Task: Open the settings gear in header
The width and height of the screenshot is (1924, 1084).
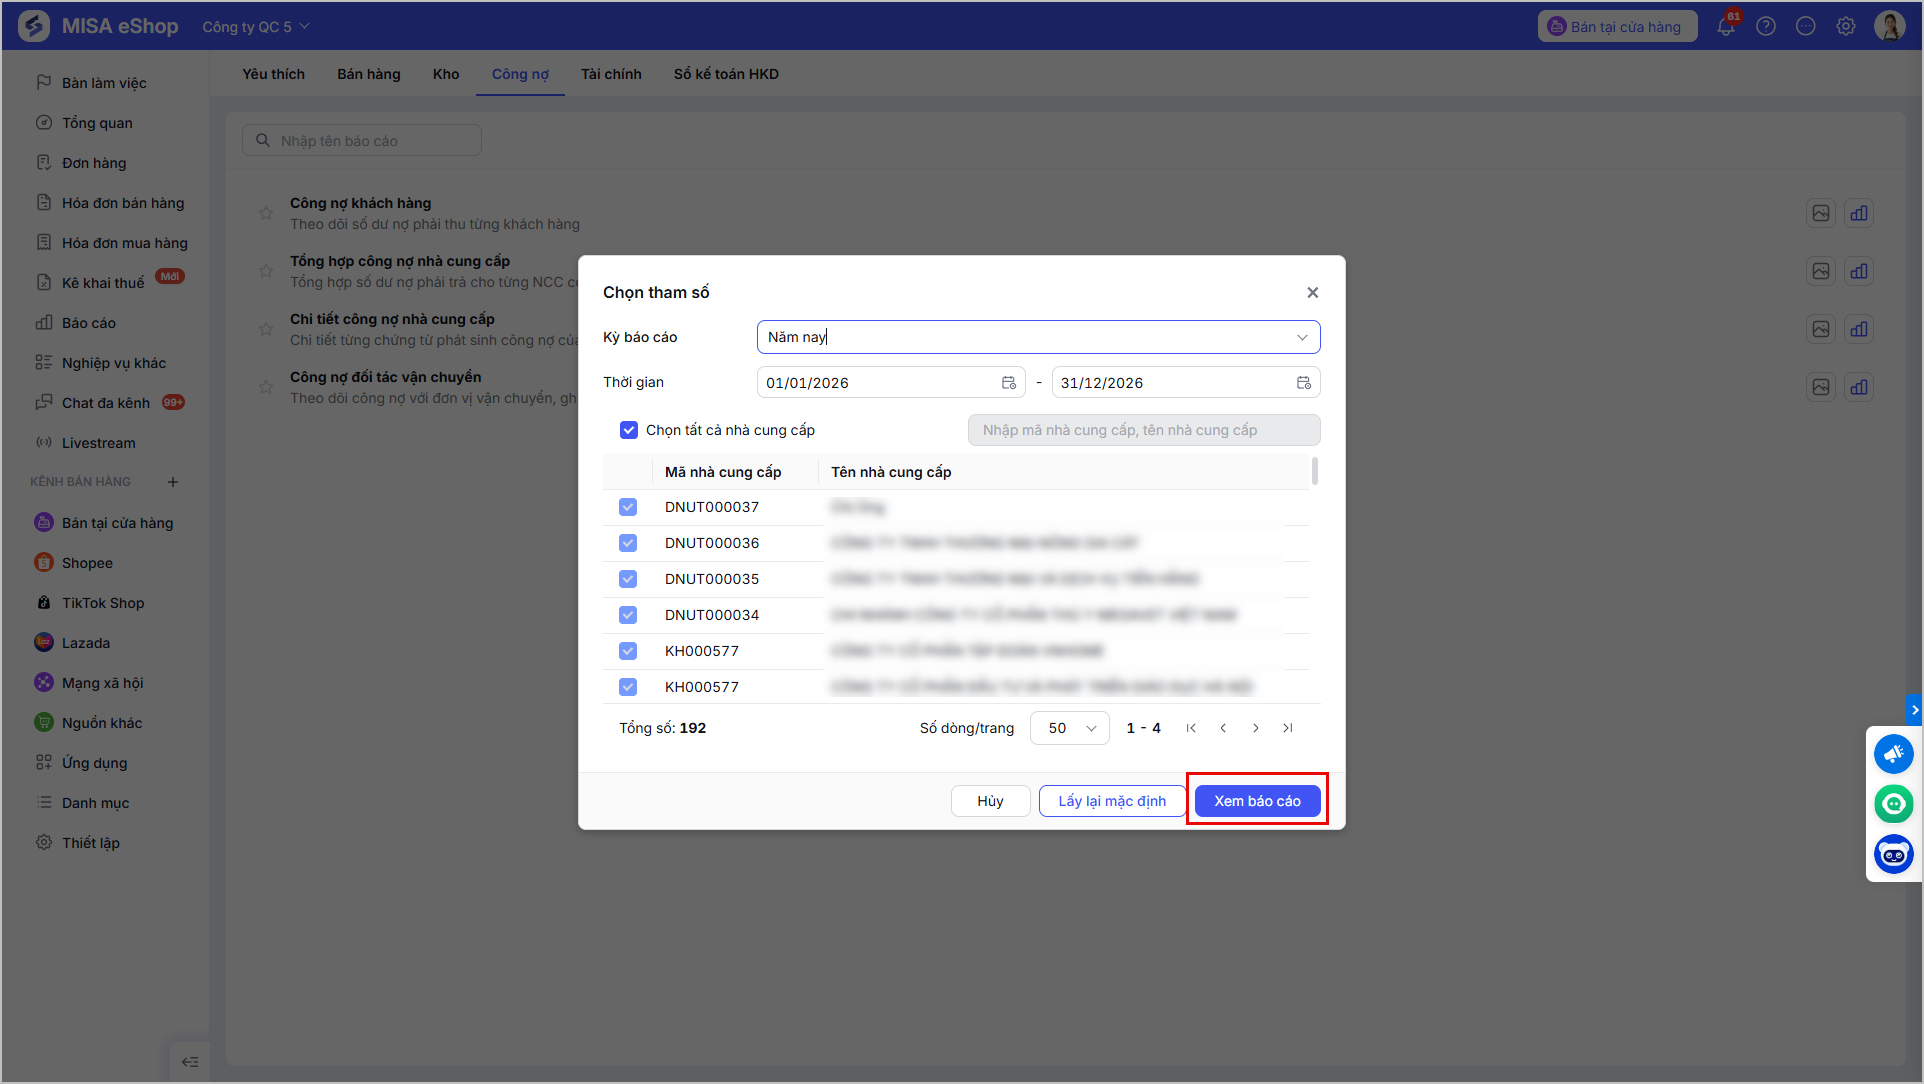Action: point(1846,27)
